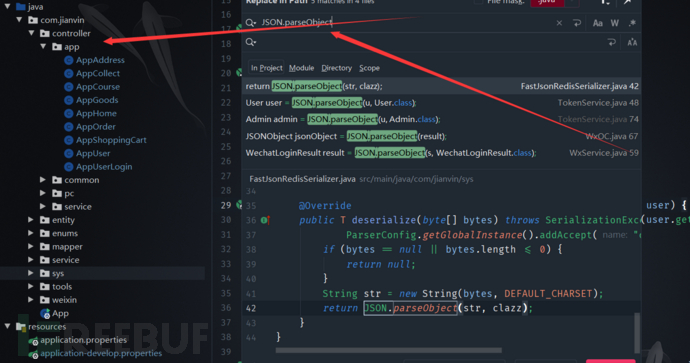
Task: Clear the JSON.parseObject search text
Action: click(559, 23)
